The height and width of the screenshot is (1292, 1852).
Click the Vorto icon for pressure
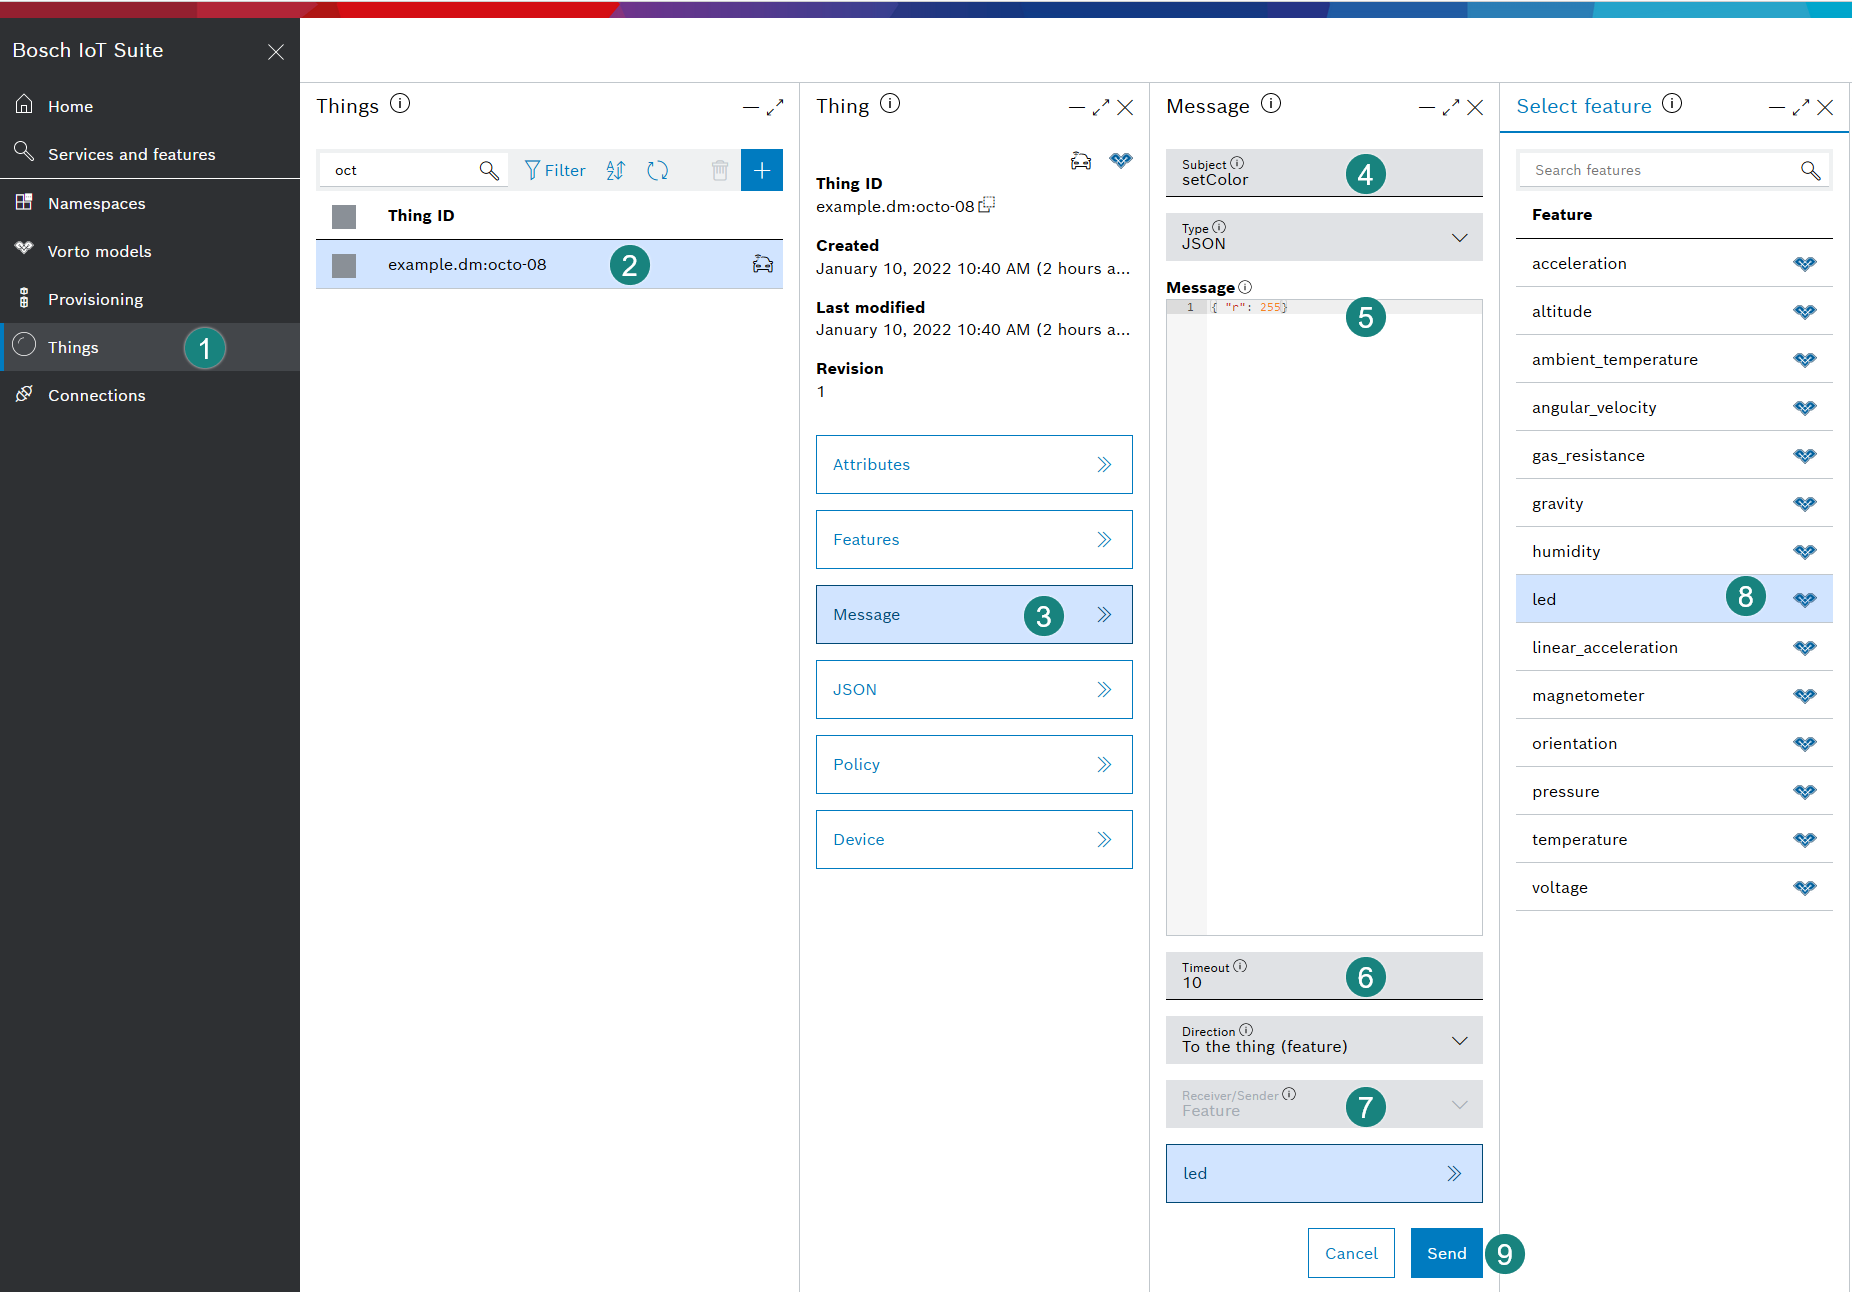(1805, 792)
